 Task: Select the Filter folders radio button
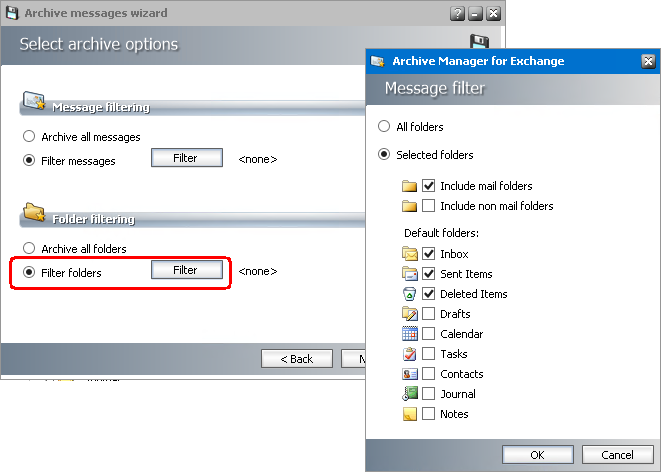coord(29,272)
